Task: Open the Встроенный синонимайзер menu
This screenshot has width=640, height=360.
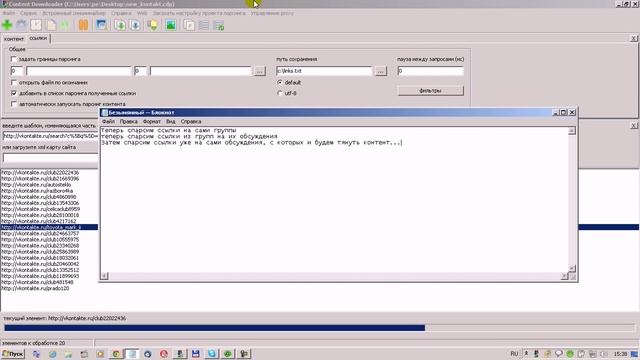Action: (x=74, y=13)
